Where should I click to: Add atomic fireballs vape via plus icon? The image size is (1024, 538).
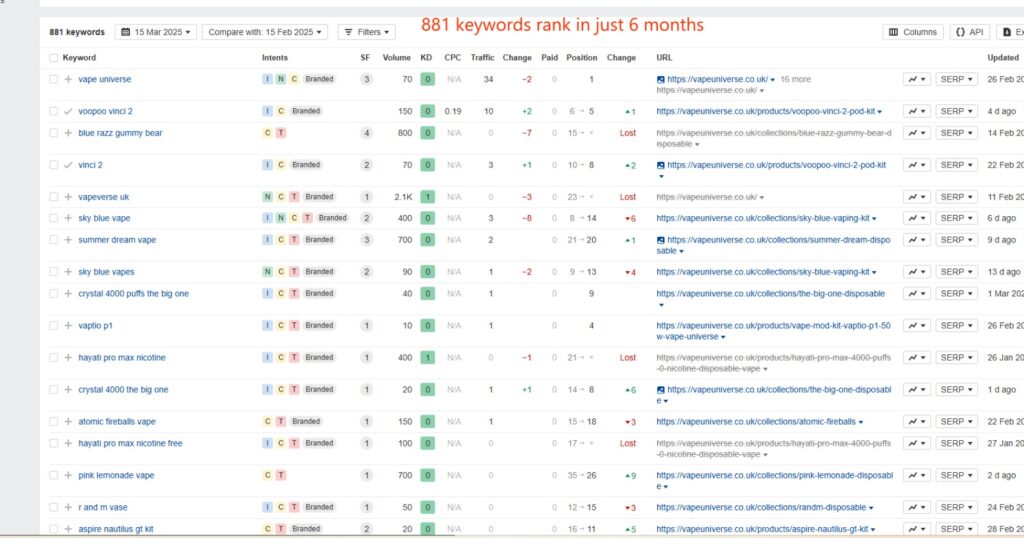(68, 421)
